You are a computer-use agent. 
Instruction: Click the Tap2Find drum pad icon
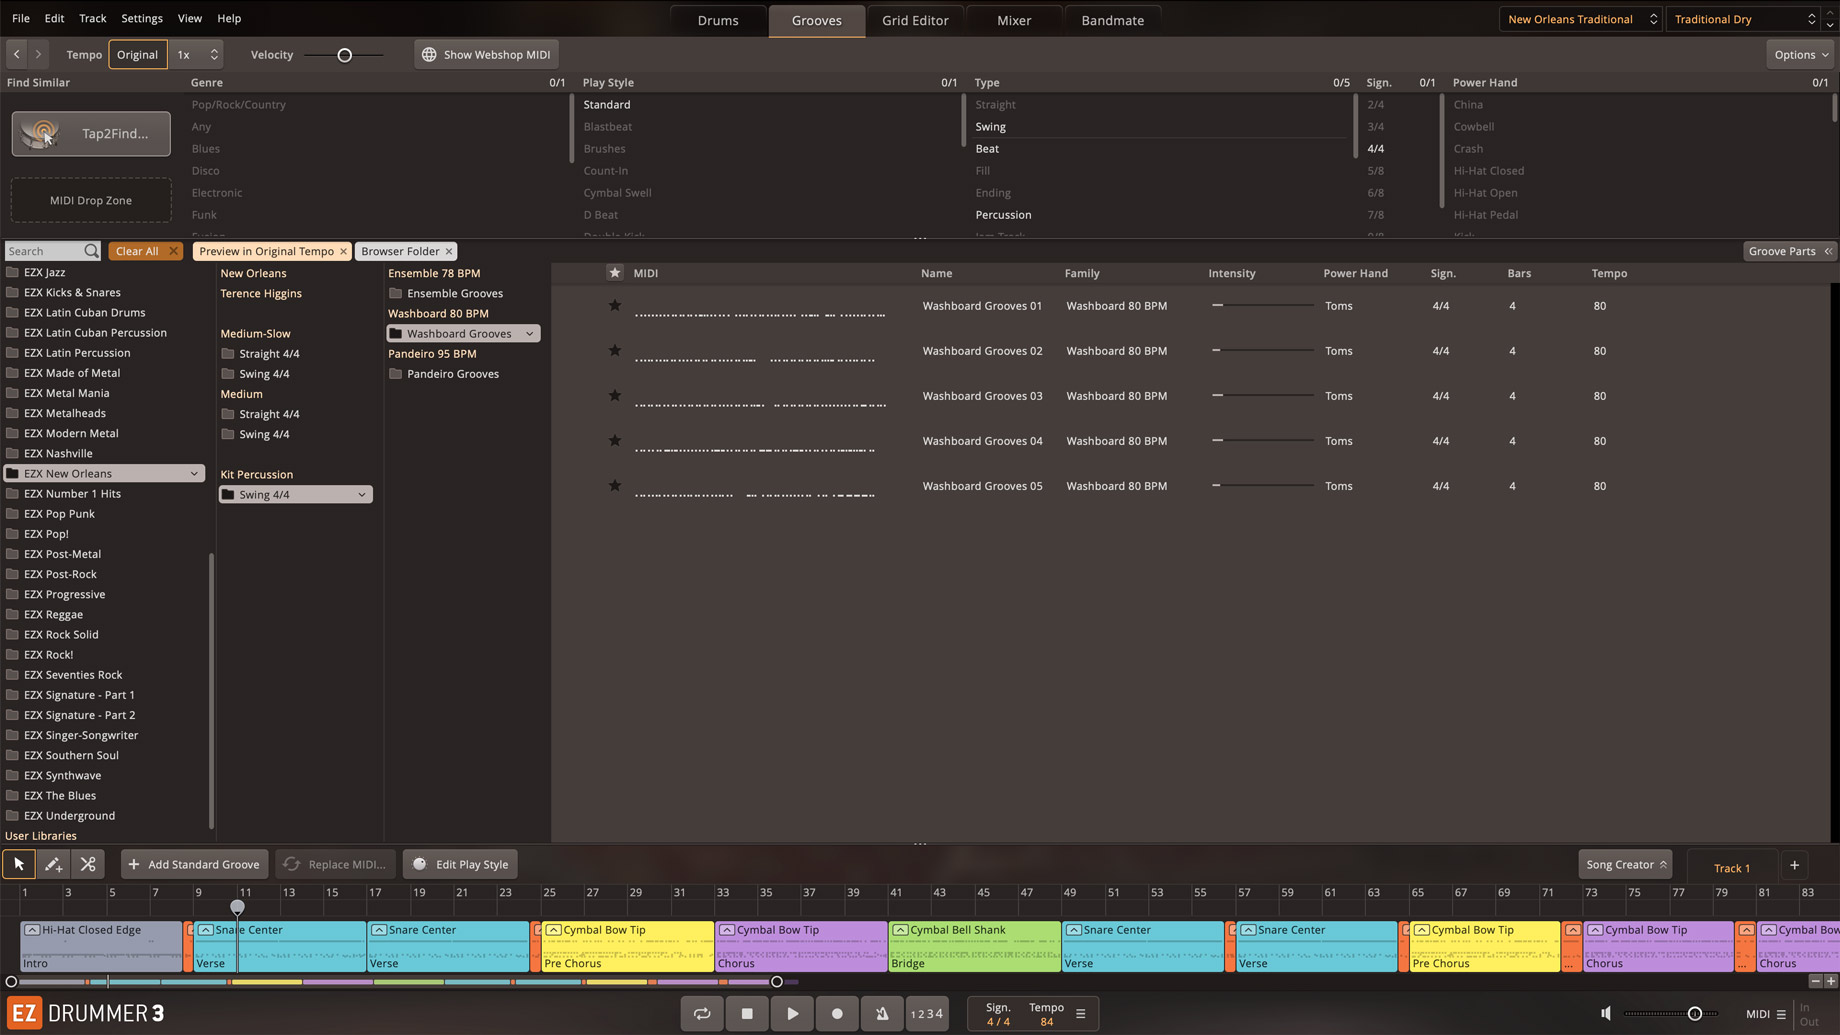41,133
